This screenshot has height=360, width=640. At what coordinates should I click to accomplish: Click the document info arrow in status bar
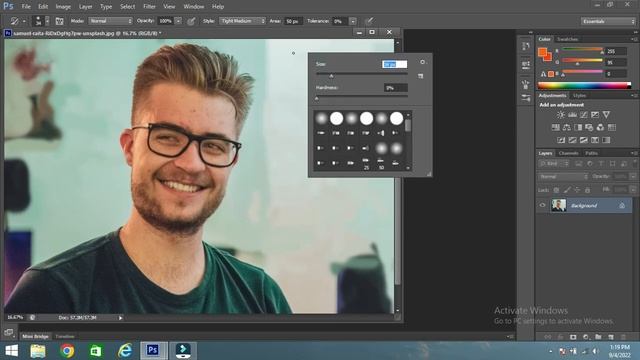point(120,318)
